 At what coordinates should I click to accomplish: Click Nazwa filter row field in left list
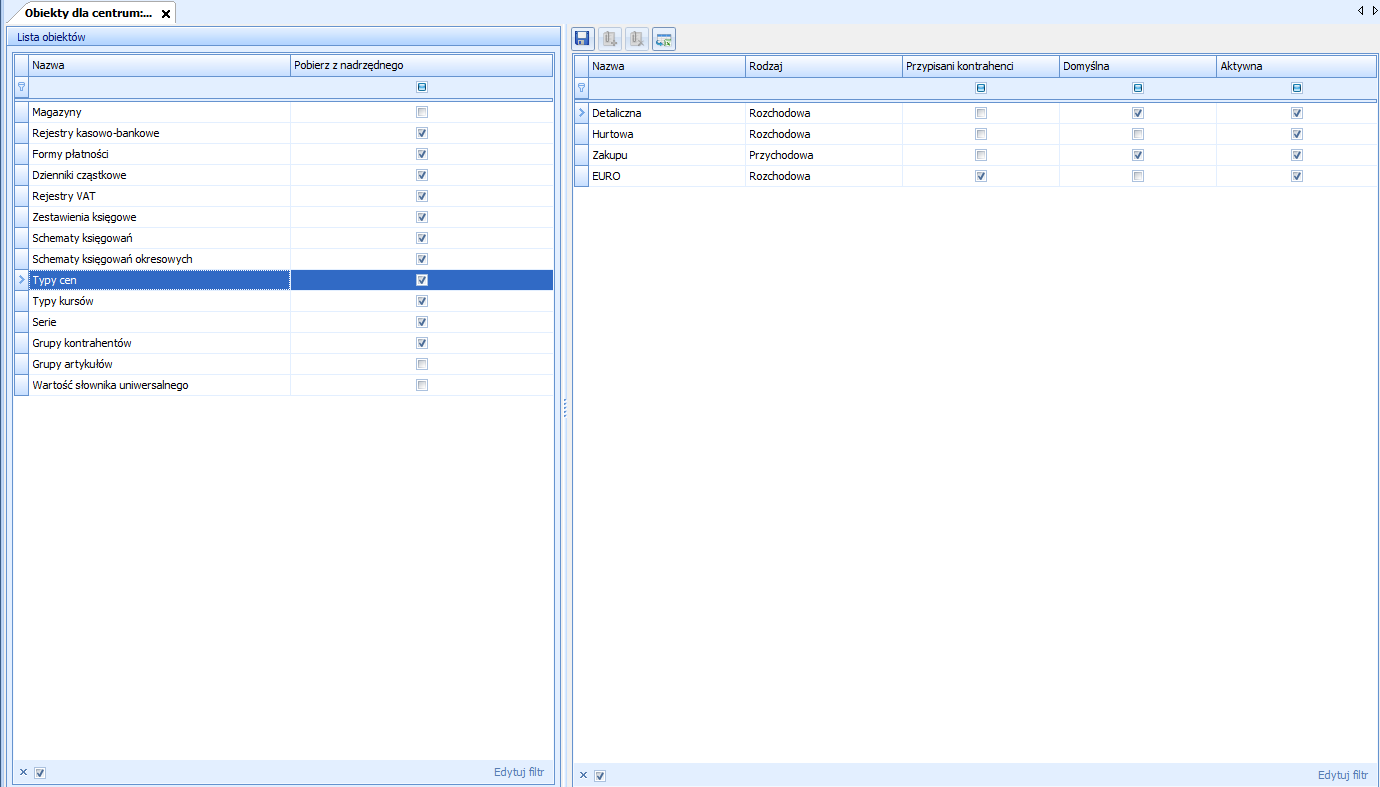[x=159, y=87]
